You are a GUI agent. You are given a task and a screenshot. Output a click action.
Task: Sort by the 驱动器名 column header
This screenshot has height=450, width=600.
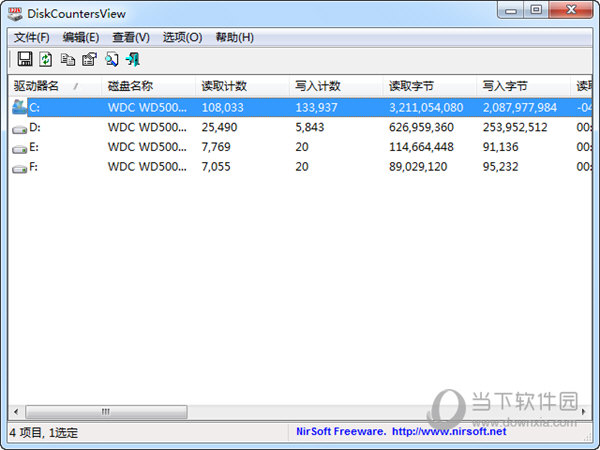click(55, 86)
